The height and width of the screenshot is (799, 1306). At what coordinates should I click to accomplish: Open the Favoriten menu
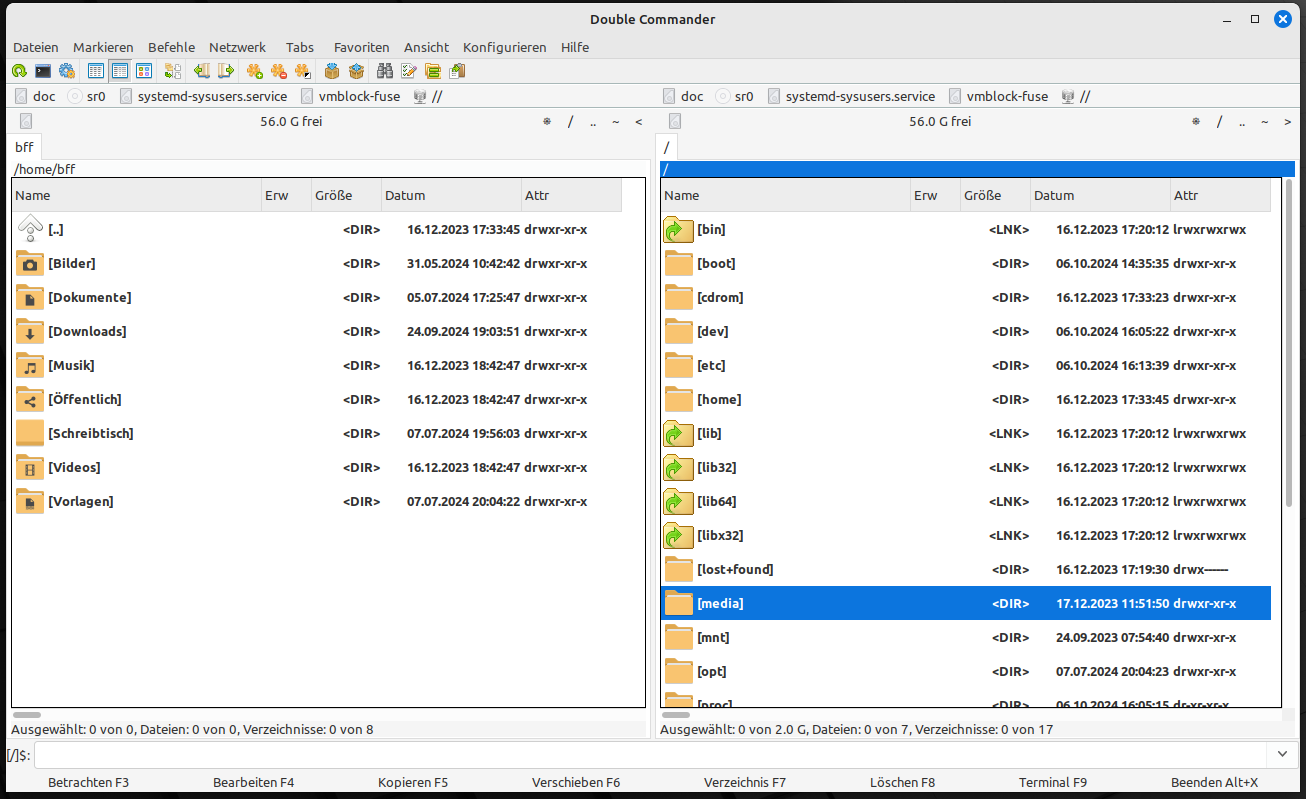(362, 47)
